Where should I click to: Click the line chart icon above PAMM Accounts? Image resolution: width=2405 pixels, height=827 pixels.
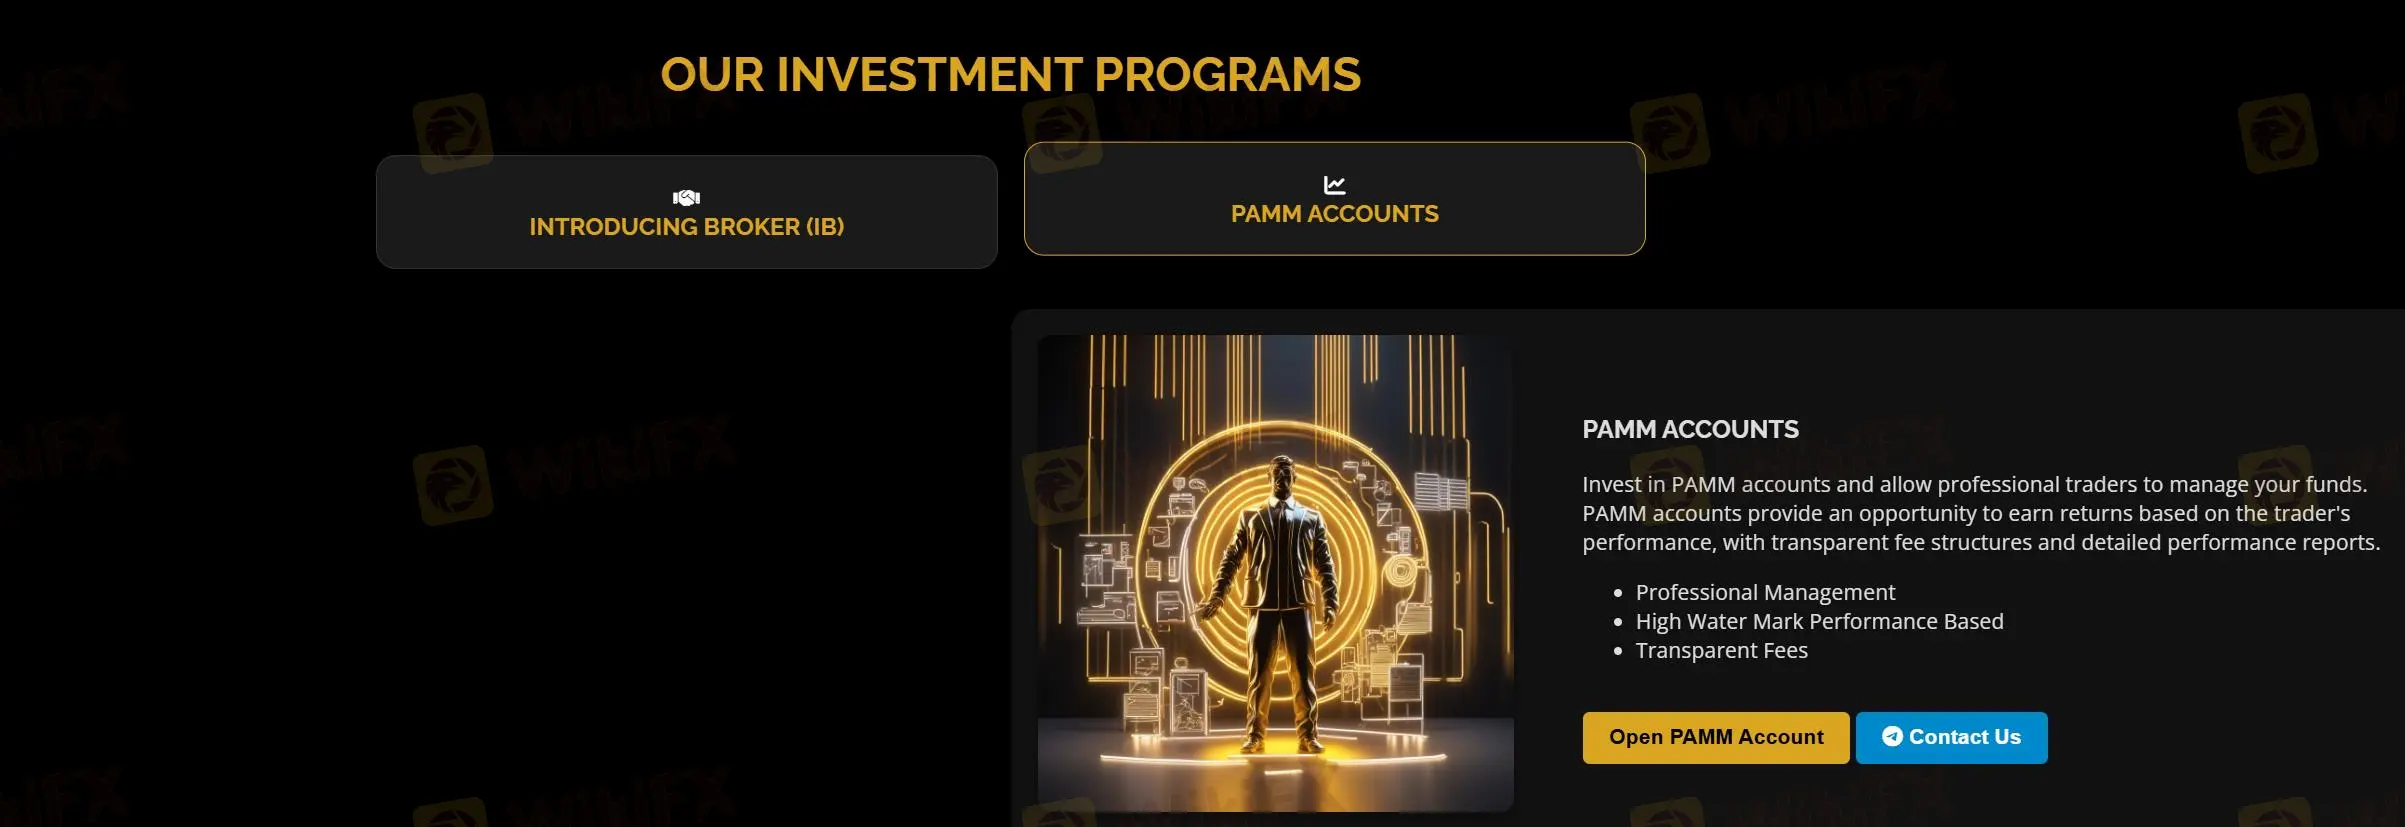(x=1334, y=185)
